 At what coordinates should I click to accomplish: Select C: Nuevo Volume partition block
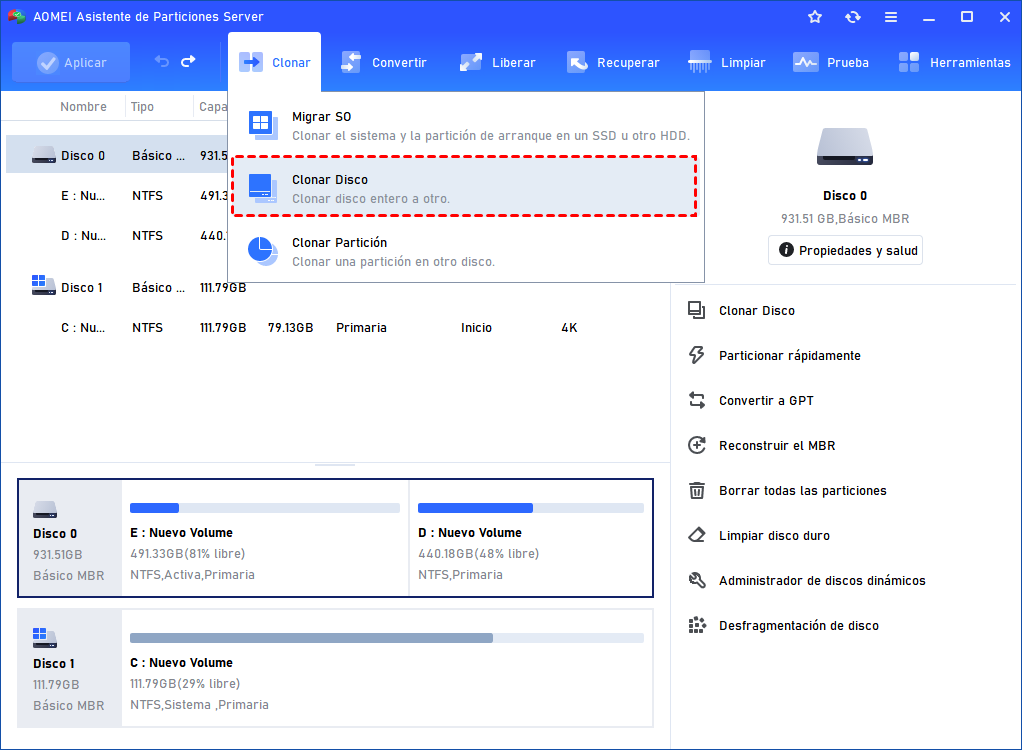(x=387, y=668)
